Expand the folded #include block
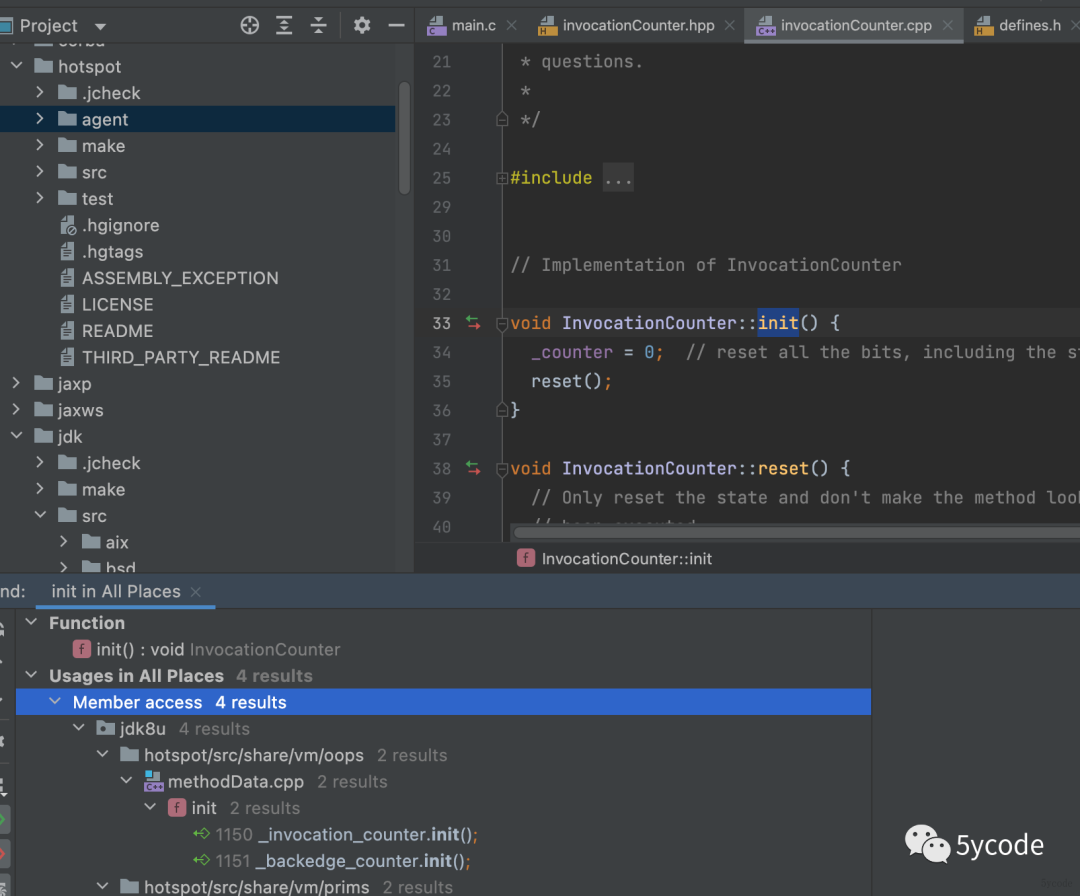 (502, 178)
